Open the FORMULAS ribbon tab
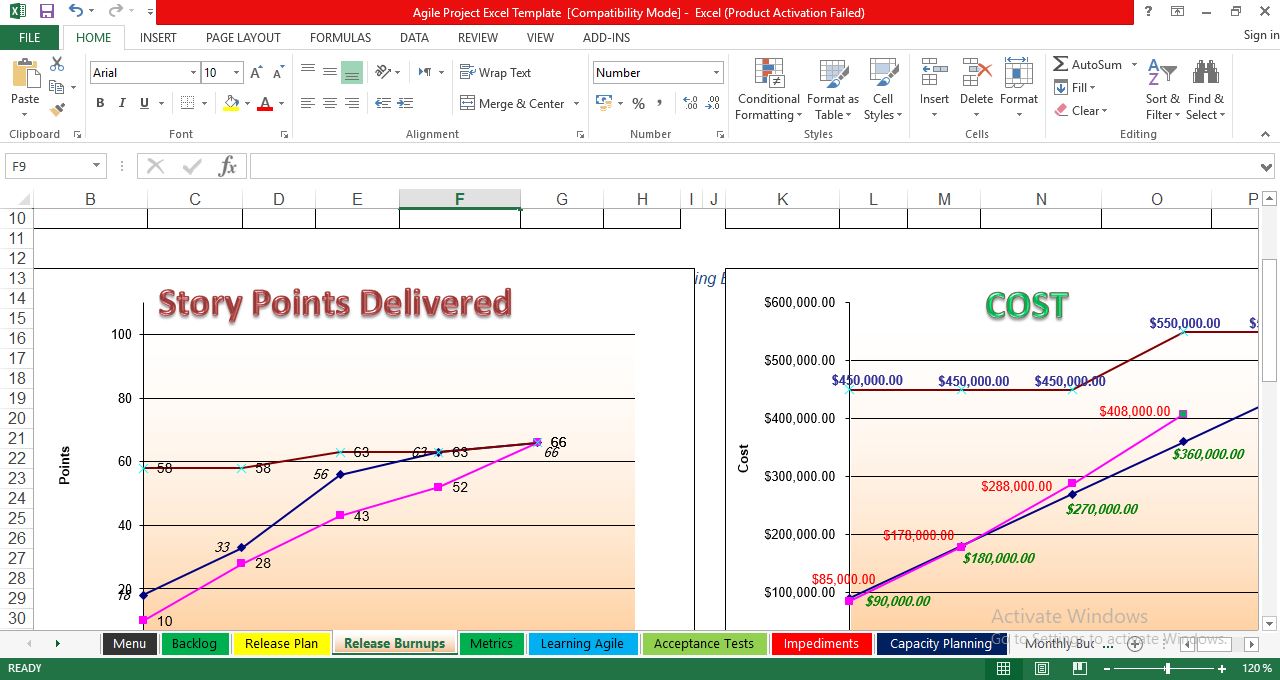The image size is (1280, 680). pyautogui.click(x=340, y=37)
